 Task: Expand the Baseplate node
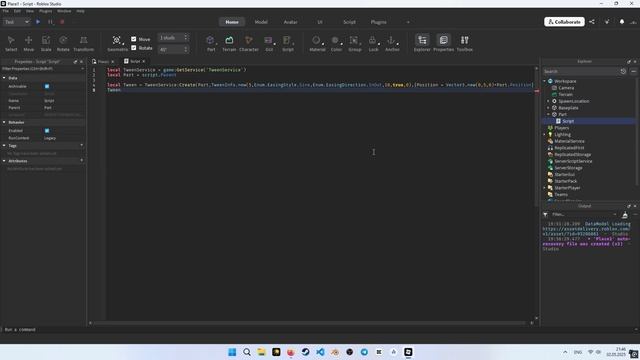point(549,108)
